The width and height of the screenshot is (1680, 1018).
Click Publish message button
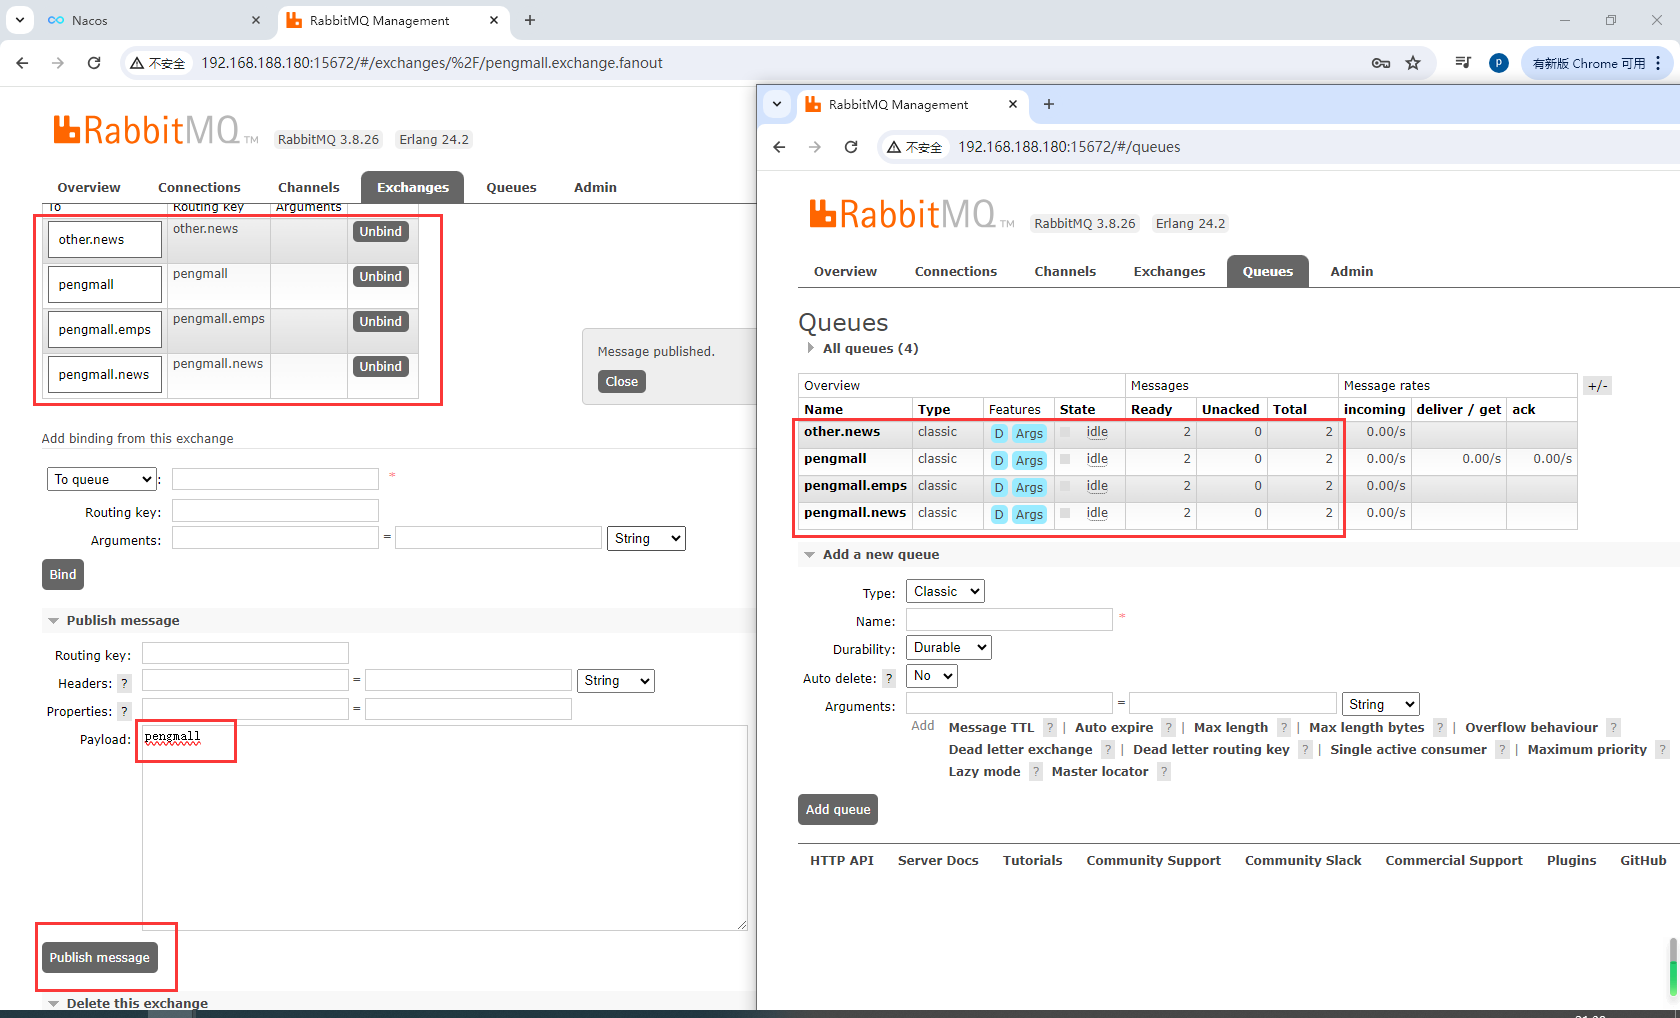coord(100,957)
